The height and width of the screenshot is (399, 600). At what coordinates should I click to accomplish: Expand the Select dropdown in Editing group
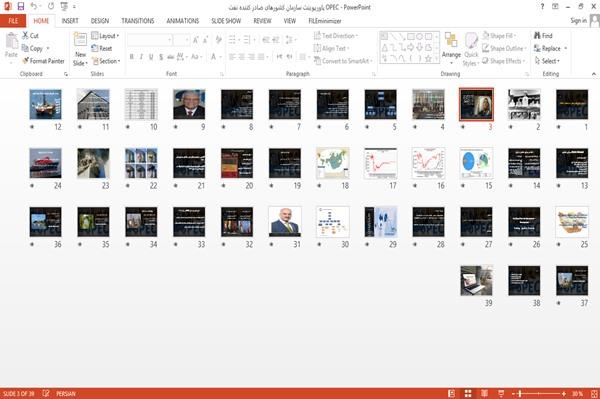pos(547,61)
